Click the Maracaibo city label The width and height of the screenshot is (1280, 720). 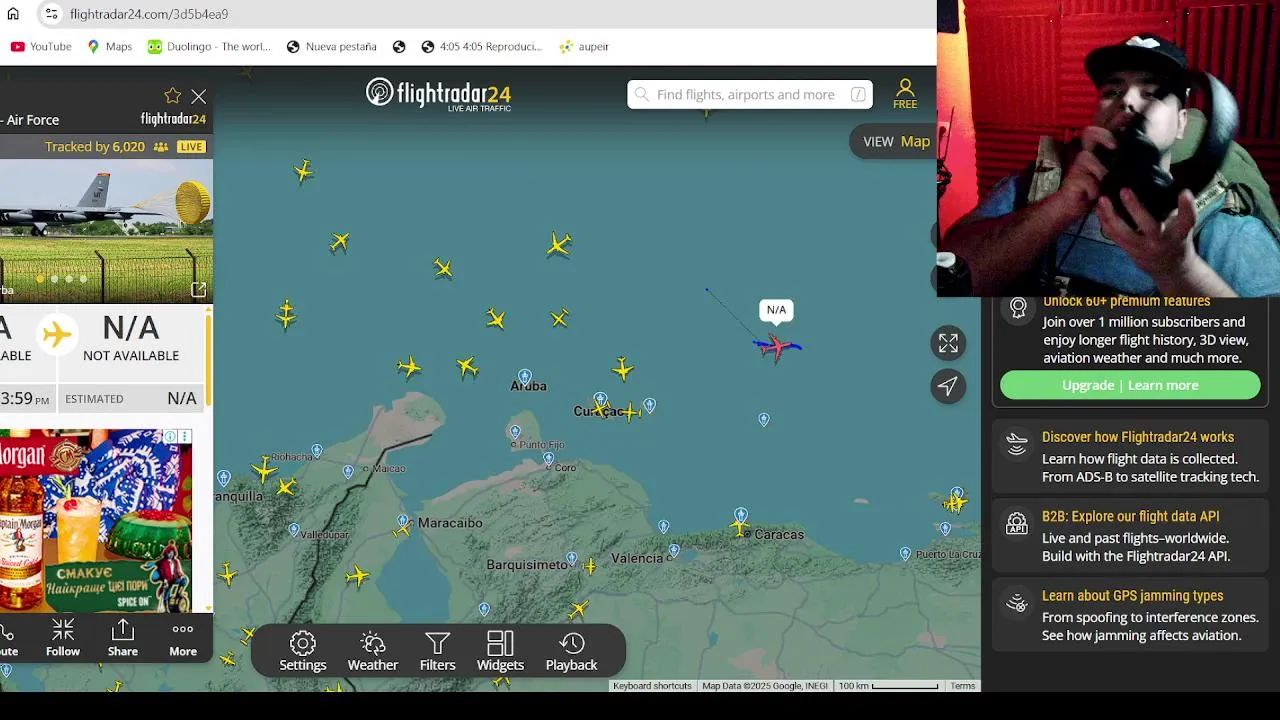[x=450, y=523]
